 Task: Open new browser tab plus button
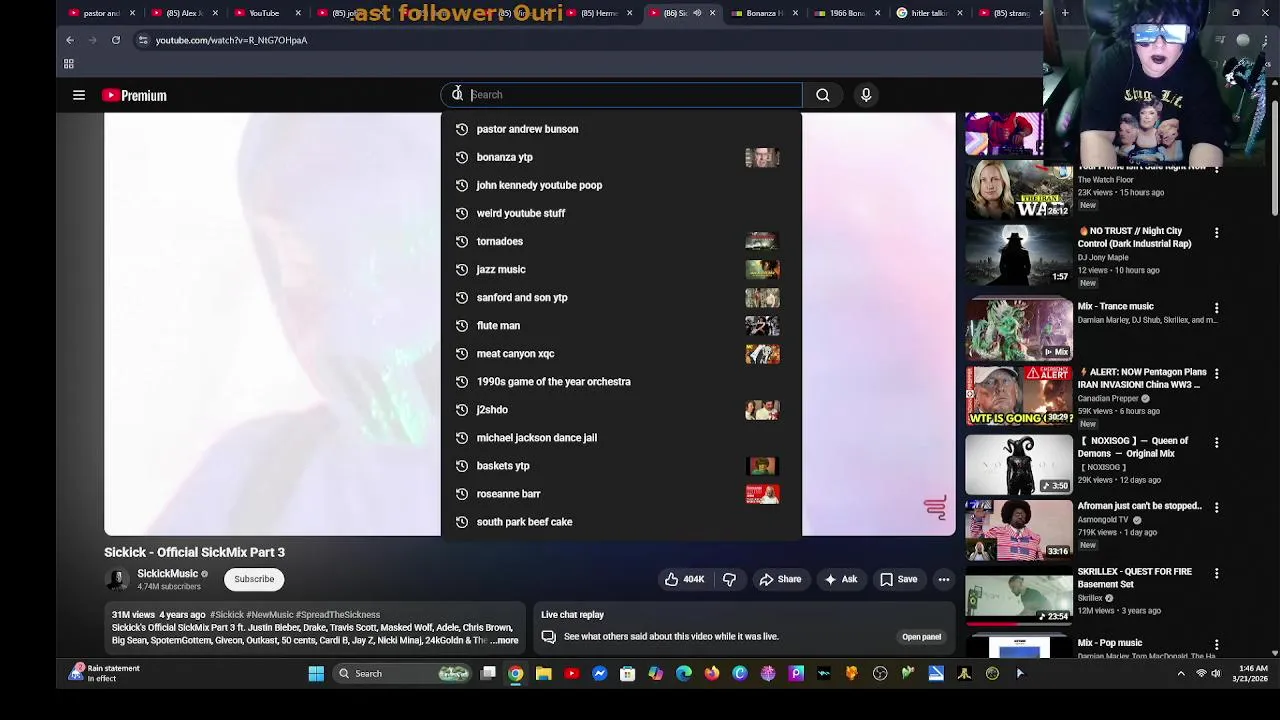tap(1065, 13)
